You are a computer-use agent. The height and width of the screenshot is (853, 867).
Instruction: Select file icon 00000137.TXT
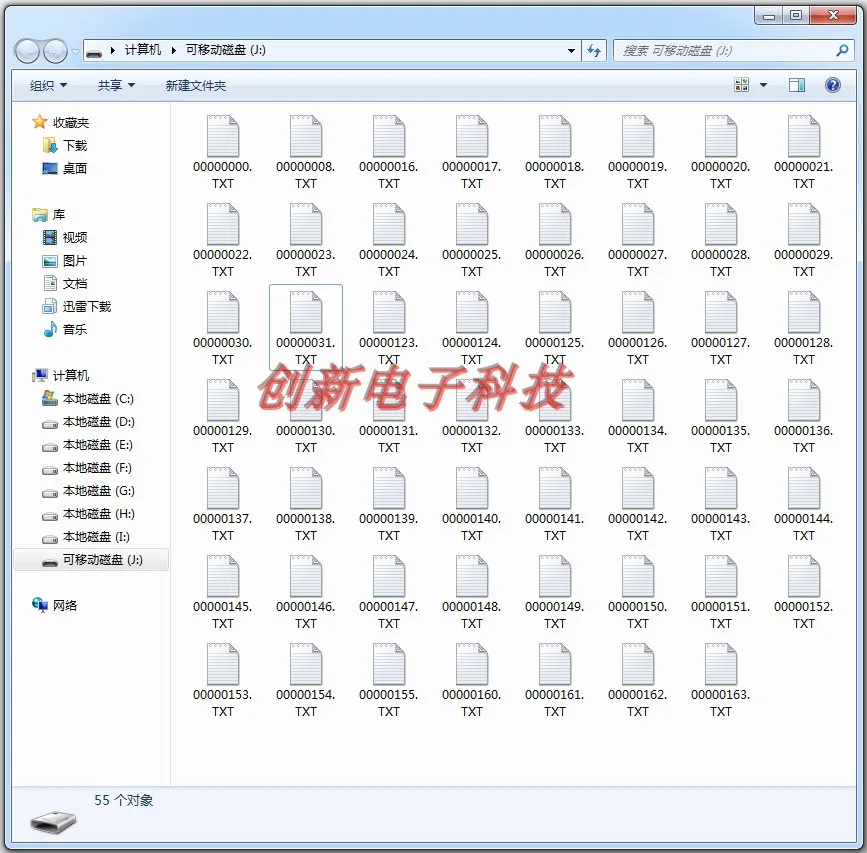(223, 488)
